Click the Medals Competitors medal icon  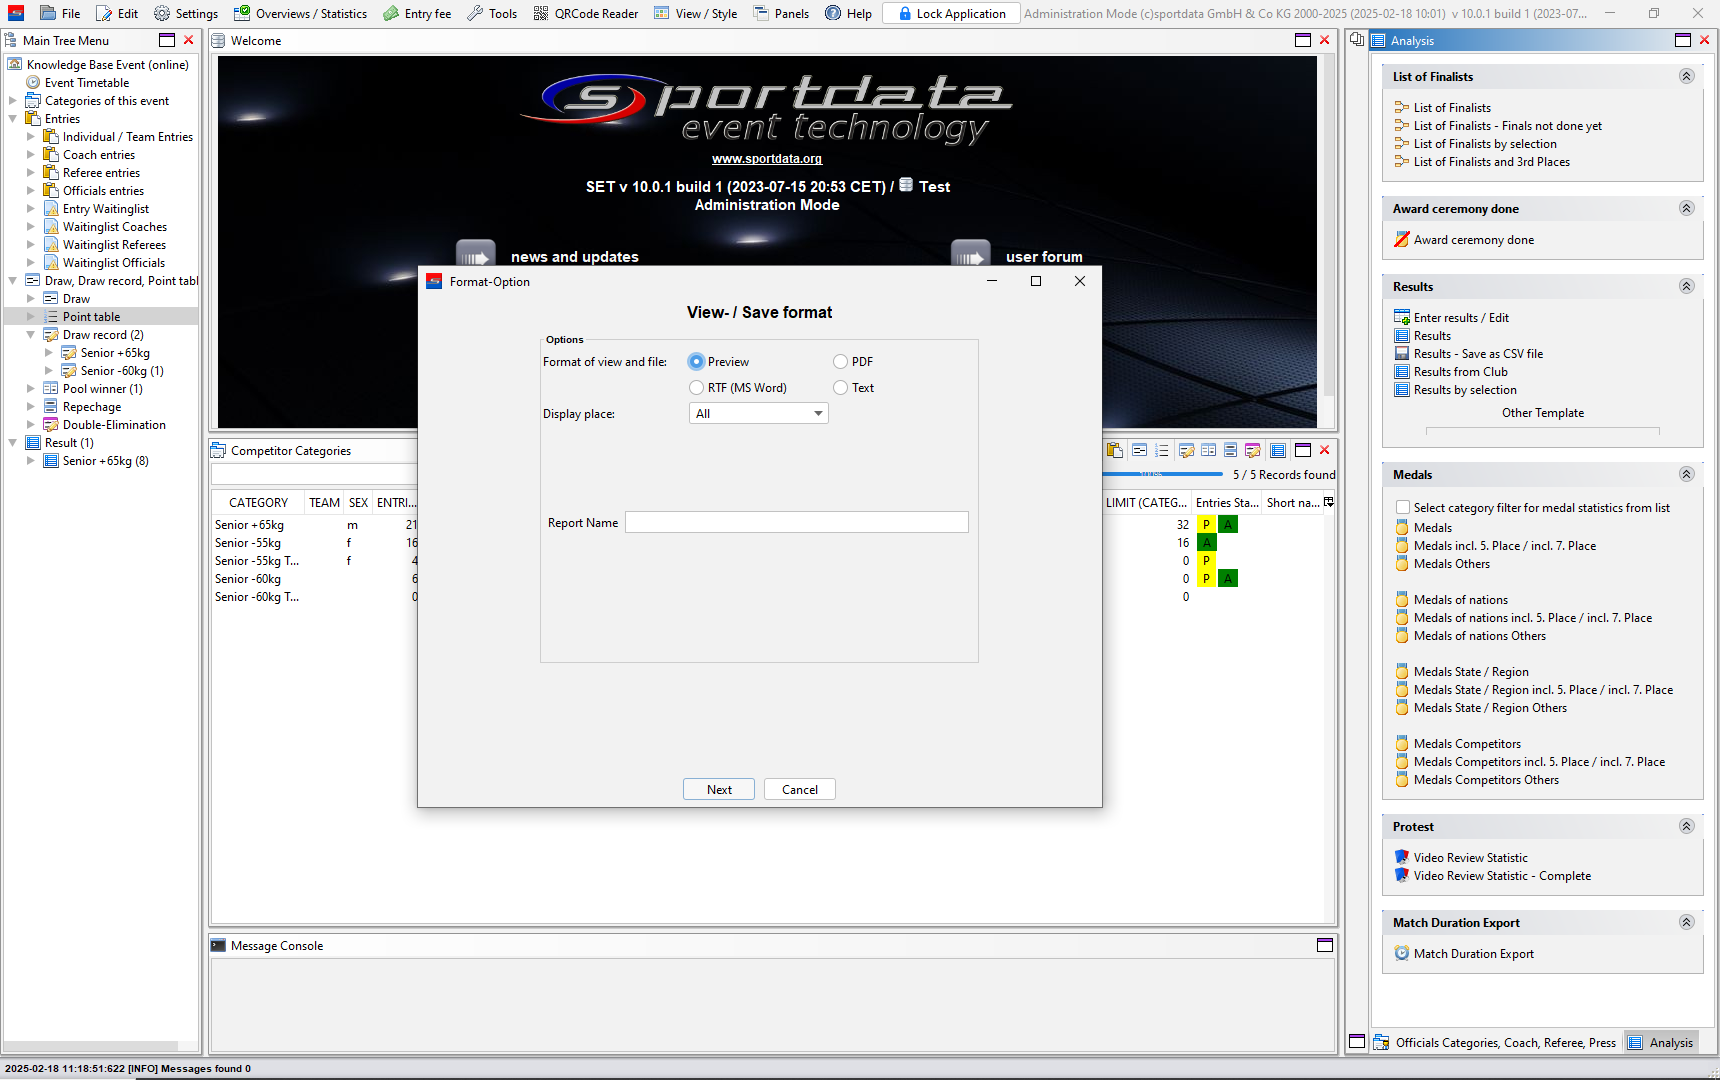coord(1402,744)
